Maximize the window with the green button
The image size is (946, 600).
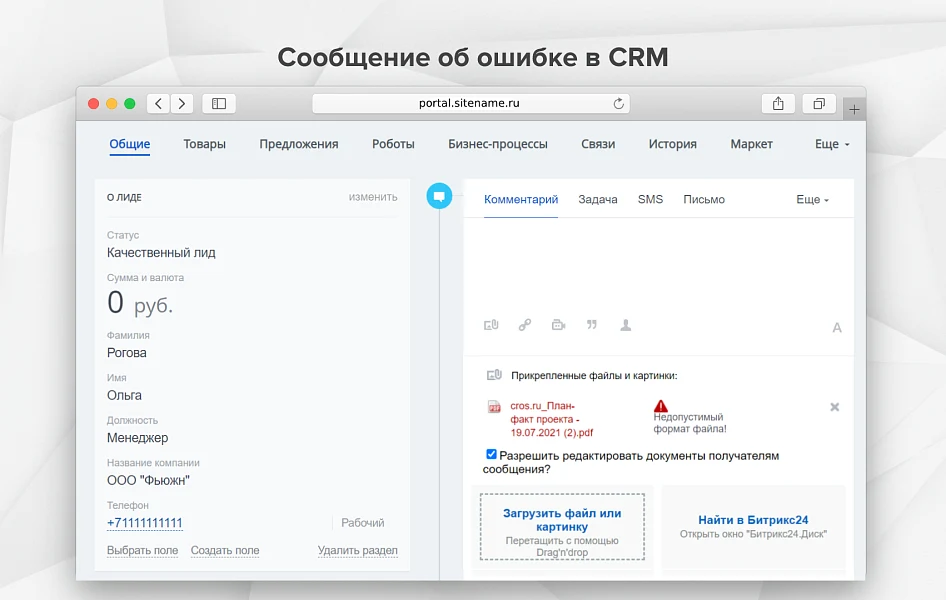coord(130,104)
